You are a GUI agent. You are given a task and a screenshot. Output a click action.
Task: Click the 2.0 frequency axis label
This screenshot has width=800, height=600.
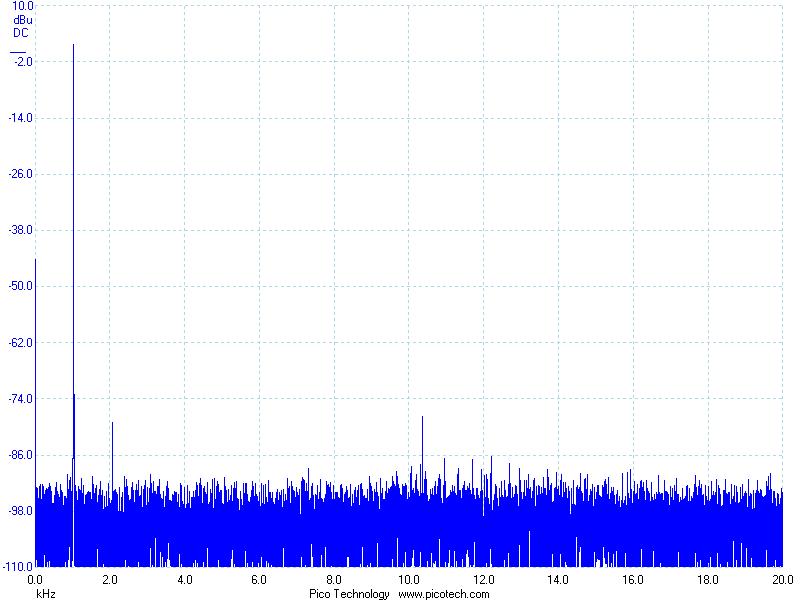coord(110,580)
